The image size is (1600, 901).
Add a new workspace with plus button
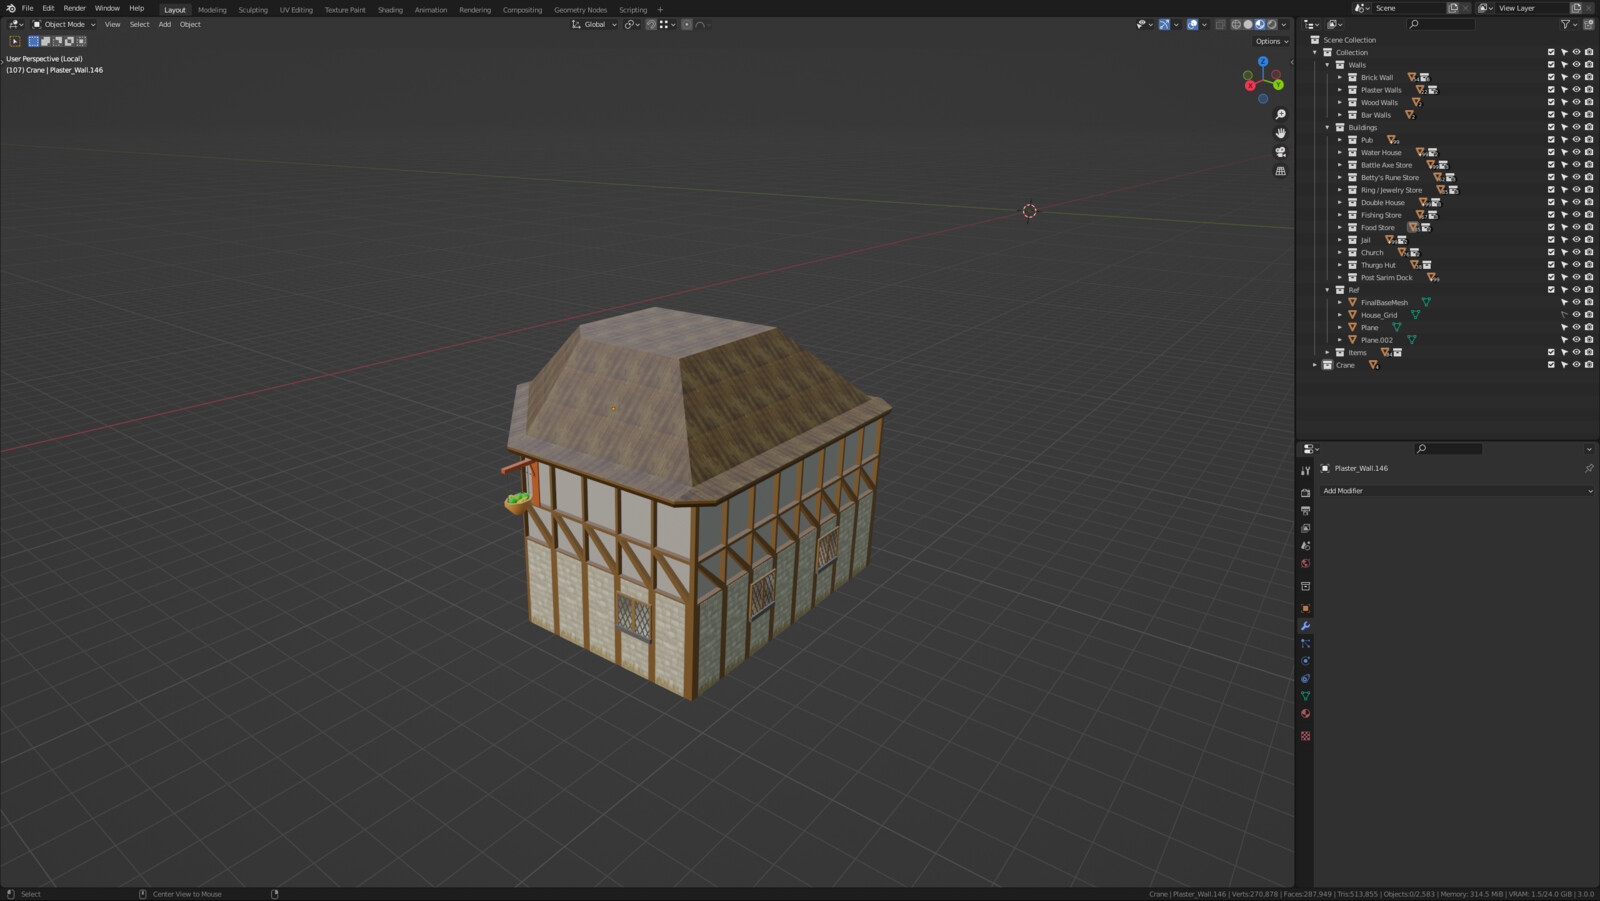[x=660, y=9]
